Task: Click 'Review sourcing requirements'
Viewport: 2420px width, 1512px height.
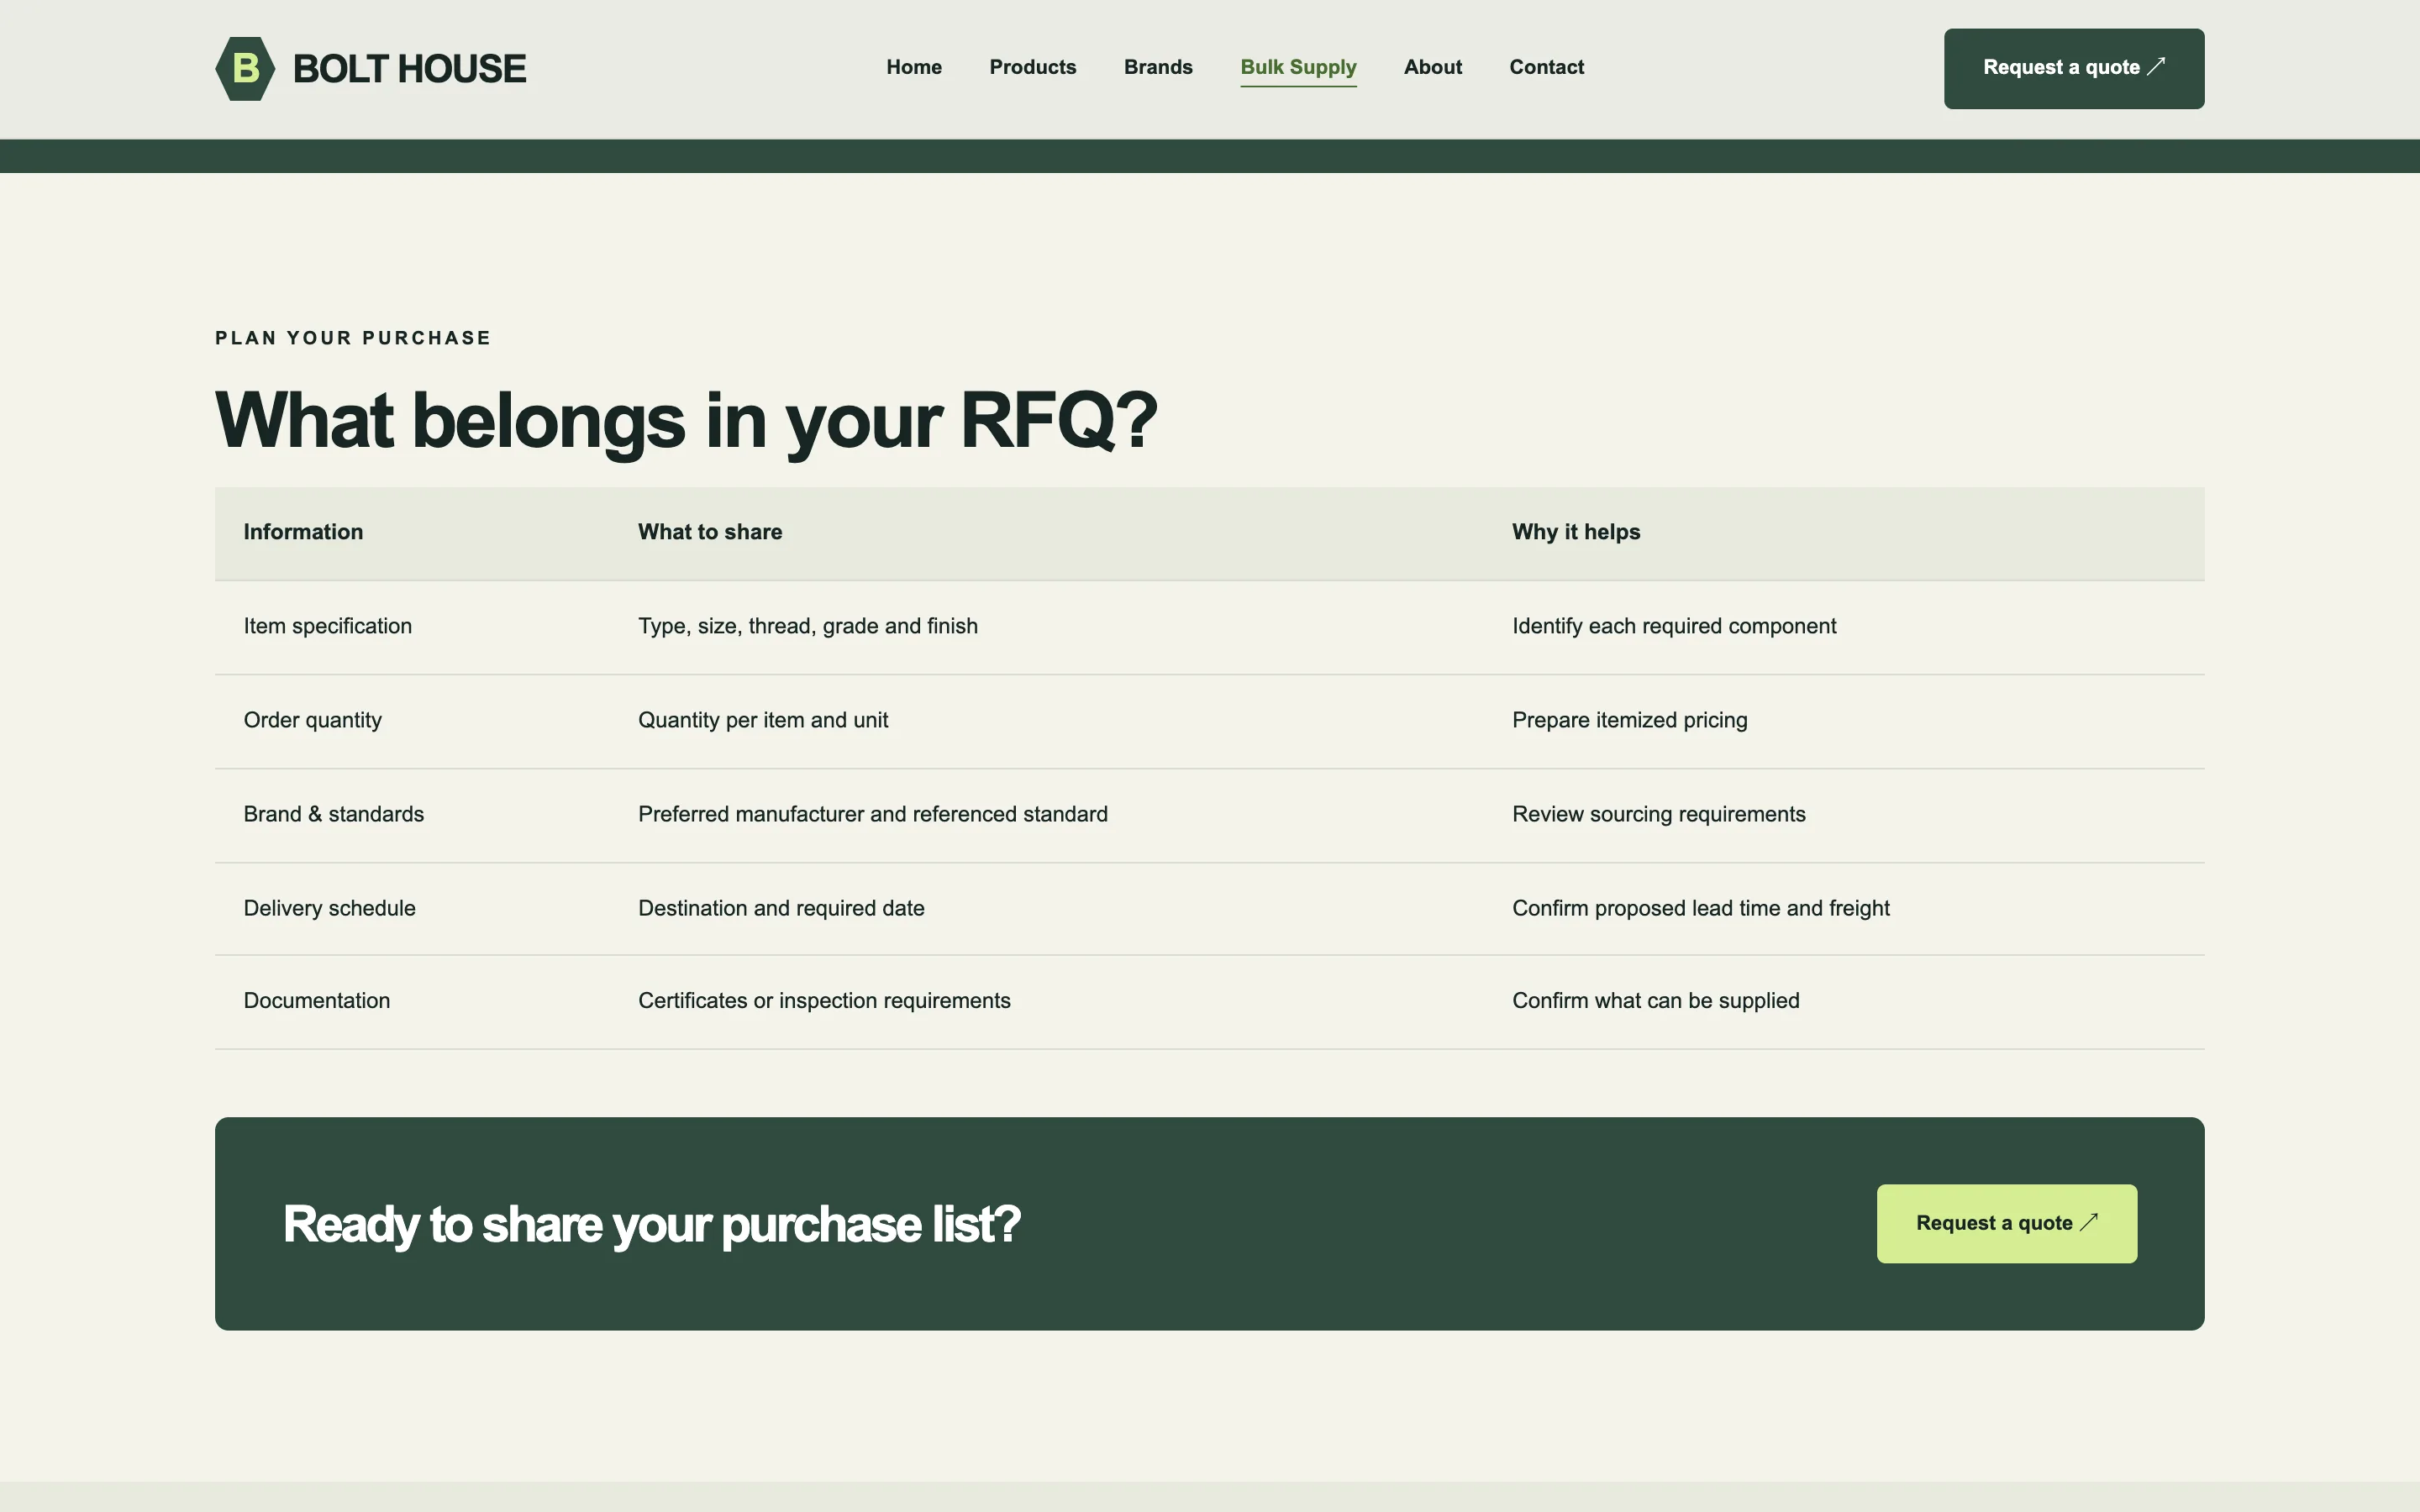Action: [x=1658, y=814]
